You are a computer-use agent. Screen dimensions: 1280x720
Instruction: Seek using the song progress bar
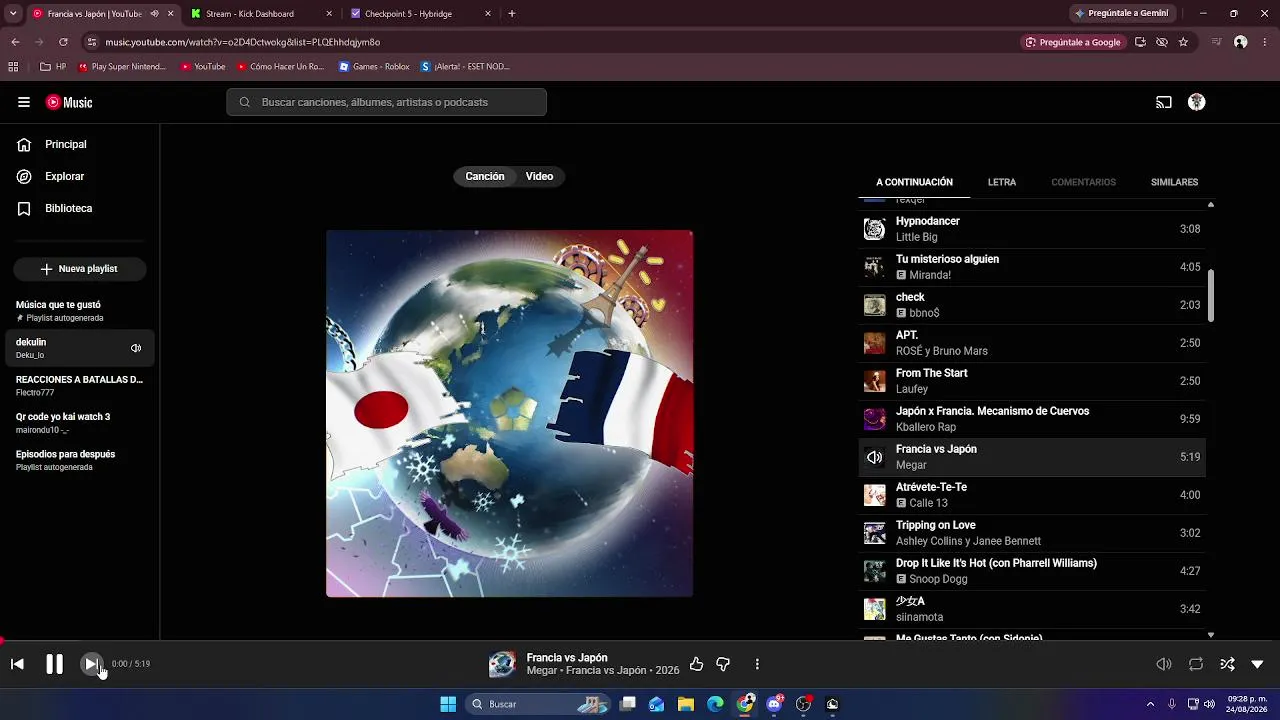640,640
